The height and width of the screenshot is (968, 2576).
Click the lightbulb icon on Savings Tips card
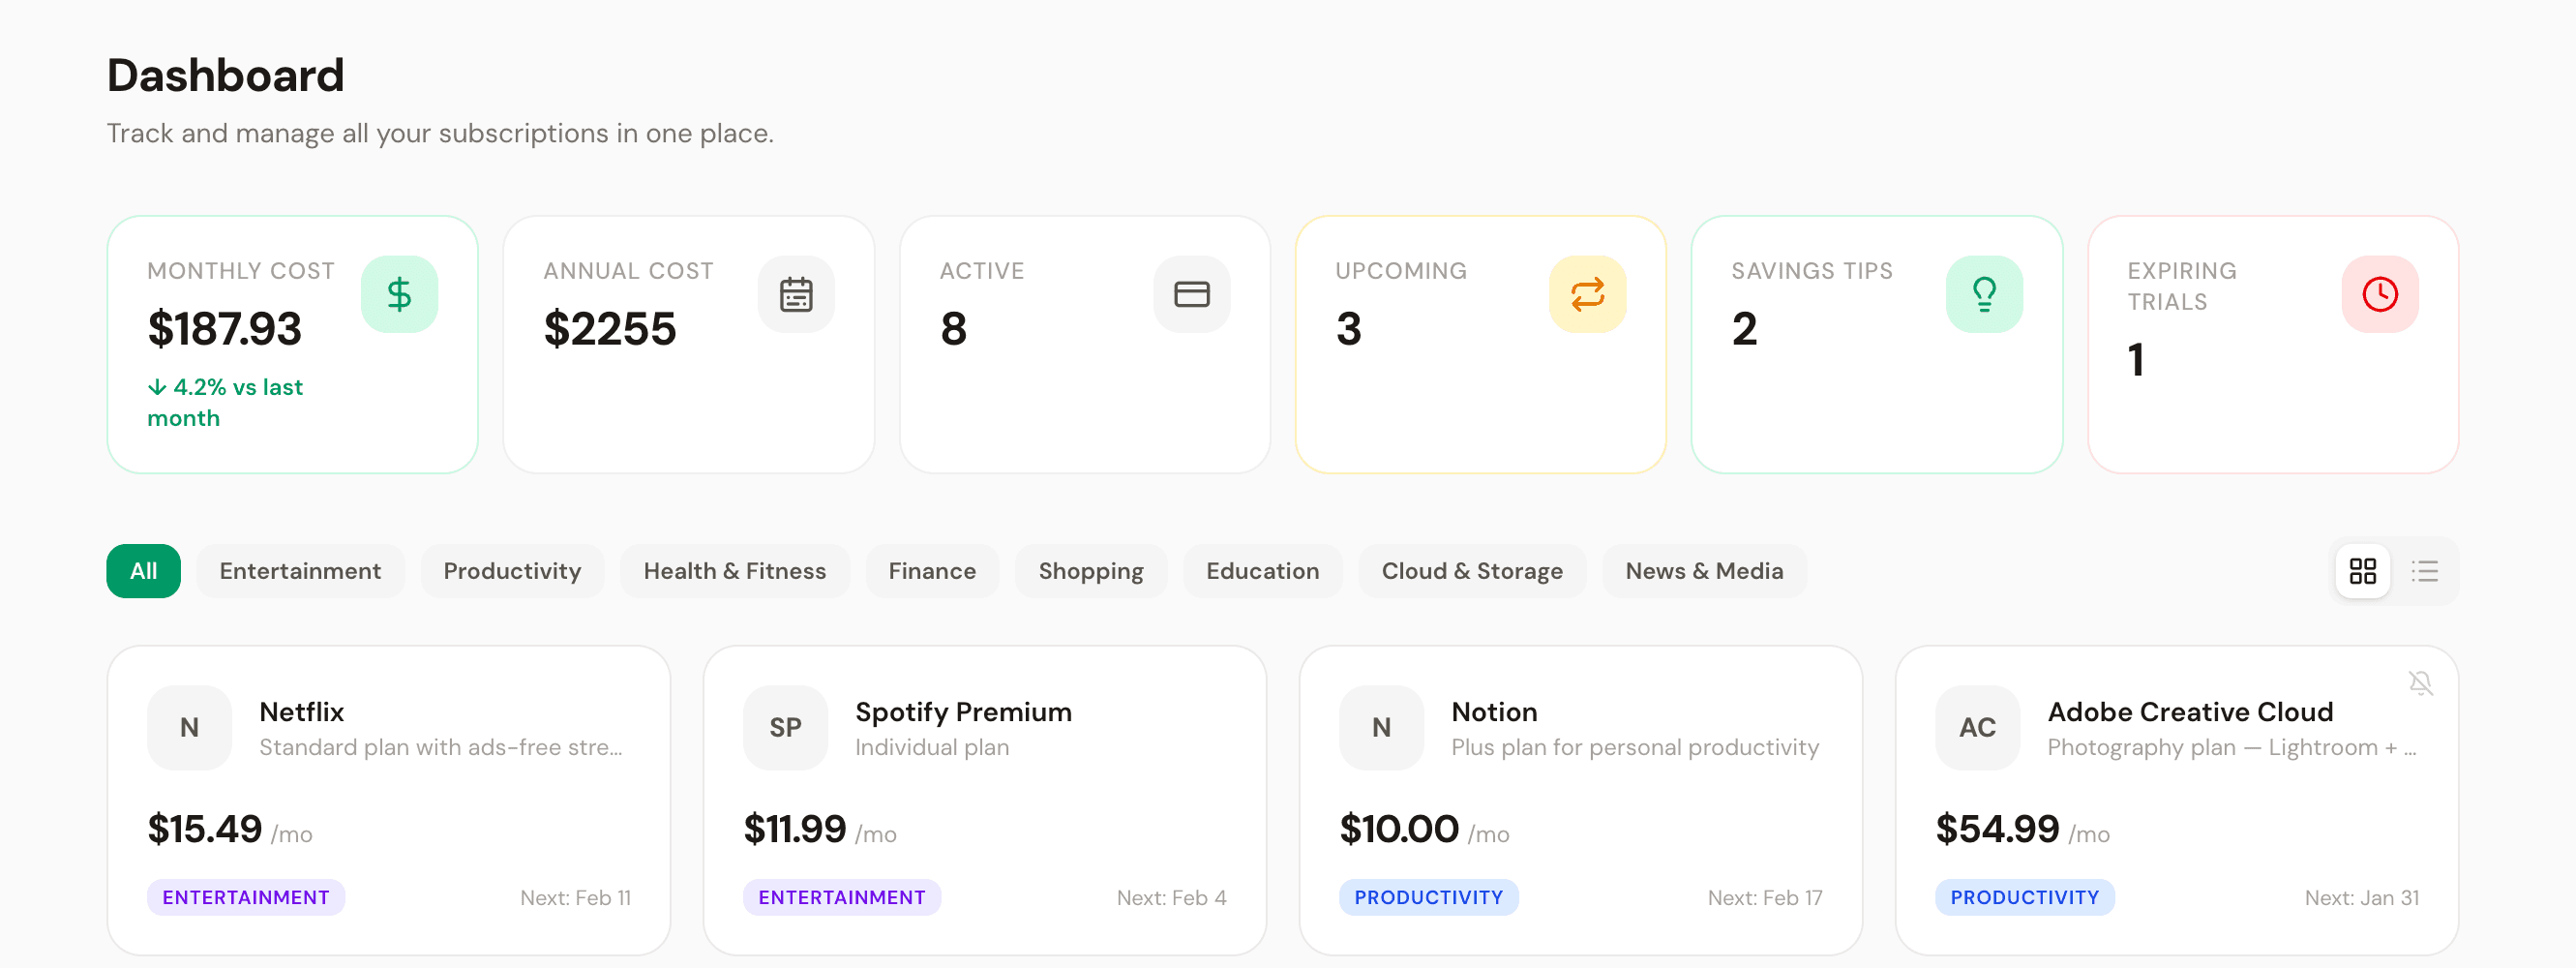pos(1985,293)
